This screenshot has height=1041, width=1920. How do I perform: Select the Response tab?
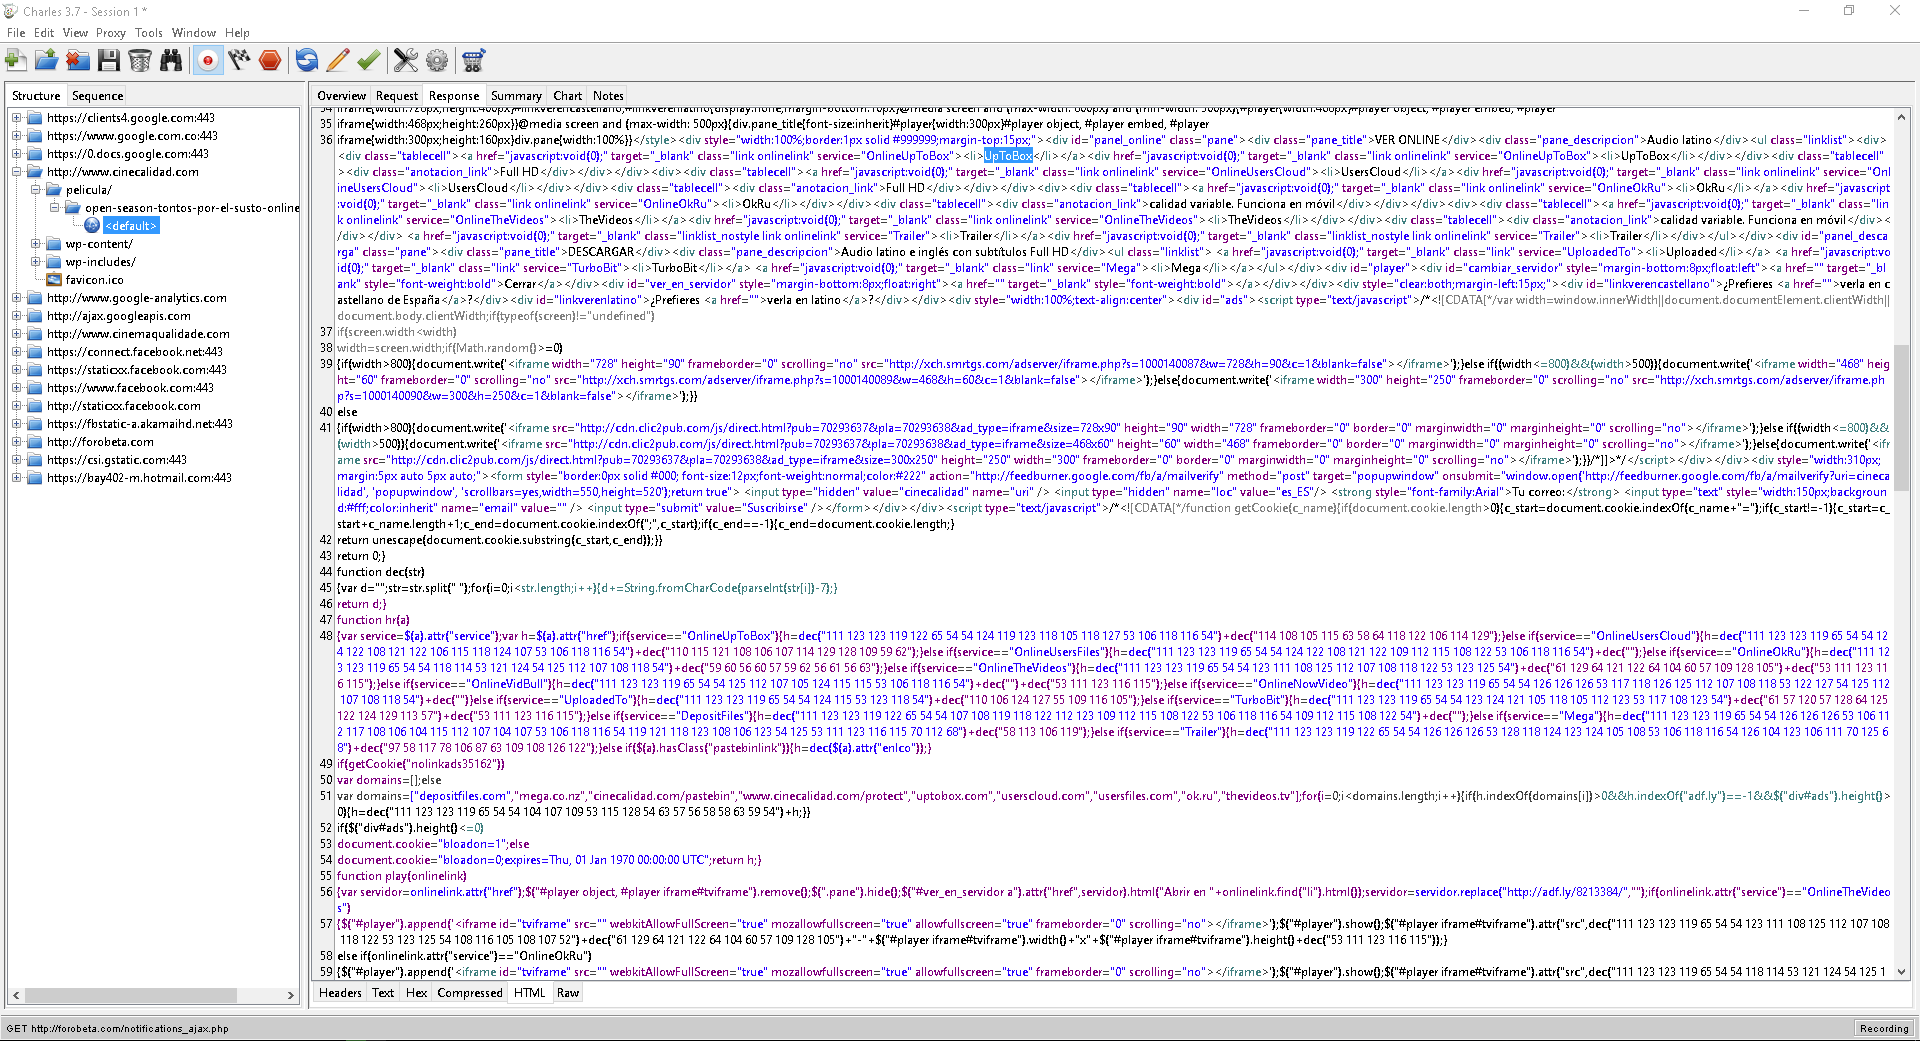click(454, 96)
